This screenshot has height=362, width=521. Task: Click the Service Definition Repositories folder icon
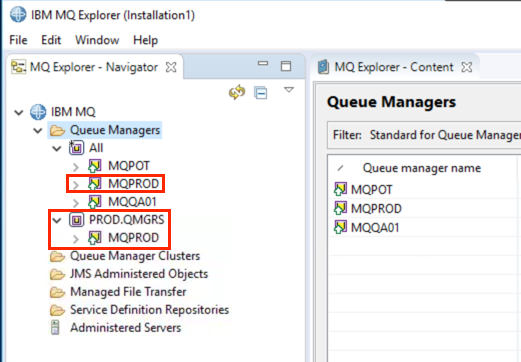tap(57, 310)
